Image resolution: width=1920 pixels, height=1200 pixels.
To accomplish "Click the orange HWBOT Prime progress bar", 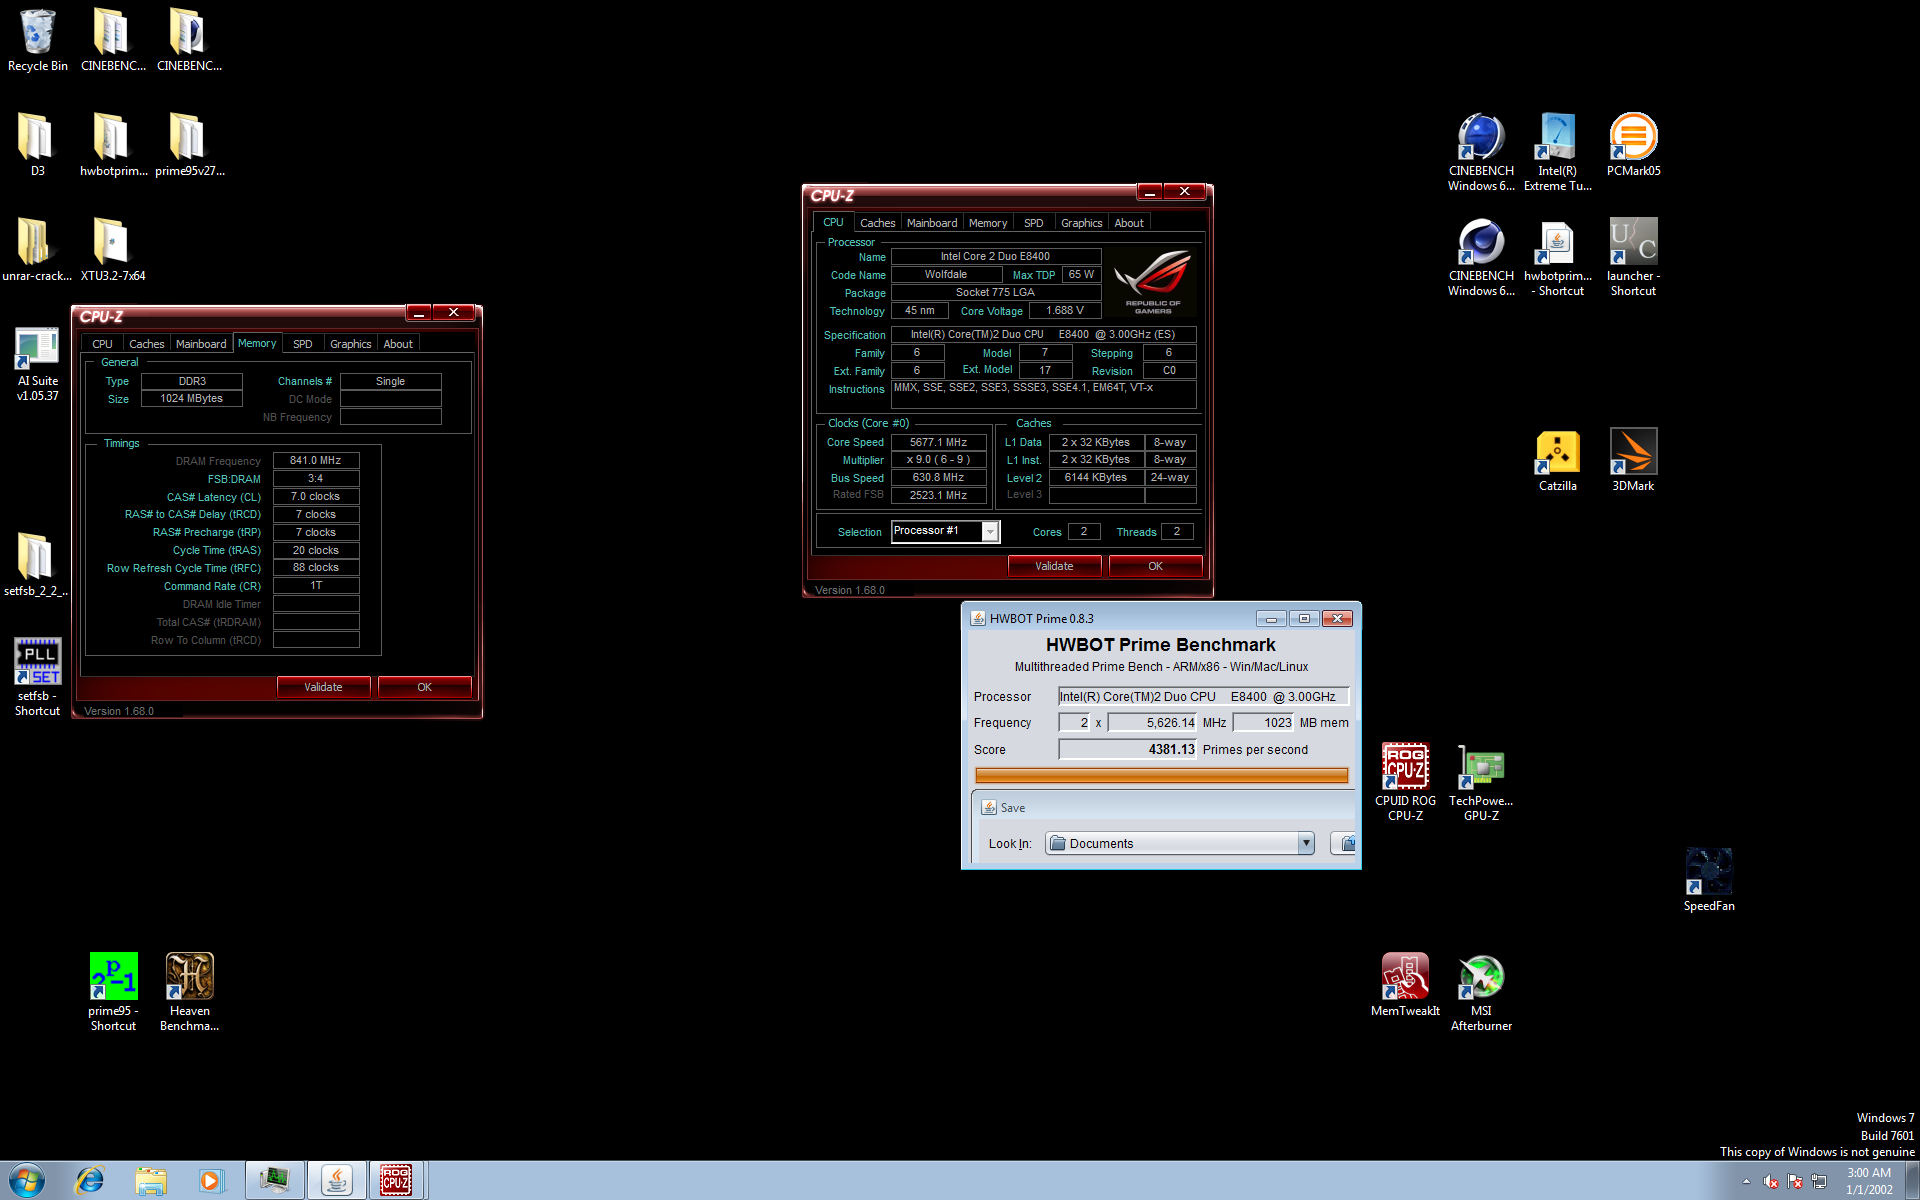I will coord(1161,775).
